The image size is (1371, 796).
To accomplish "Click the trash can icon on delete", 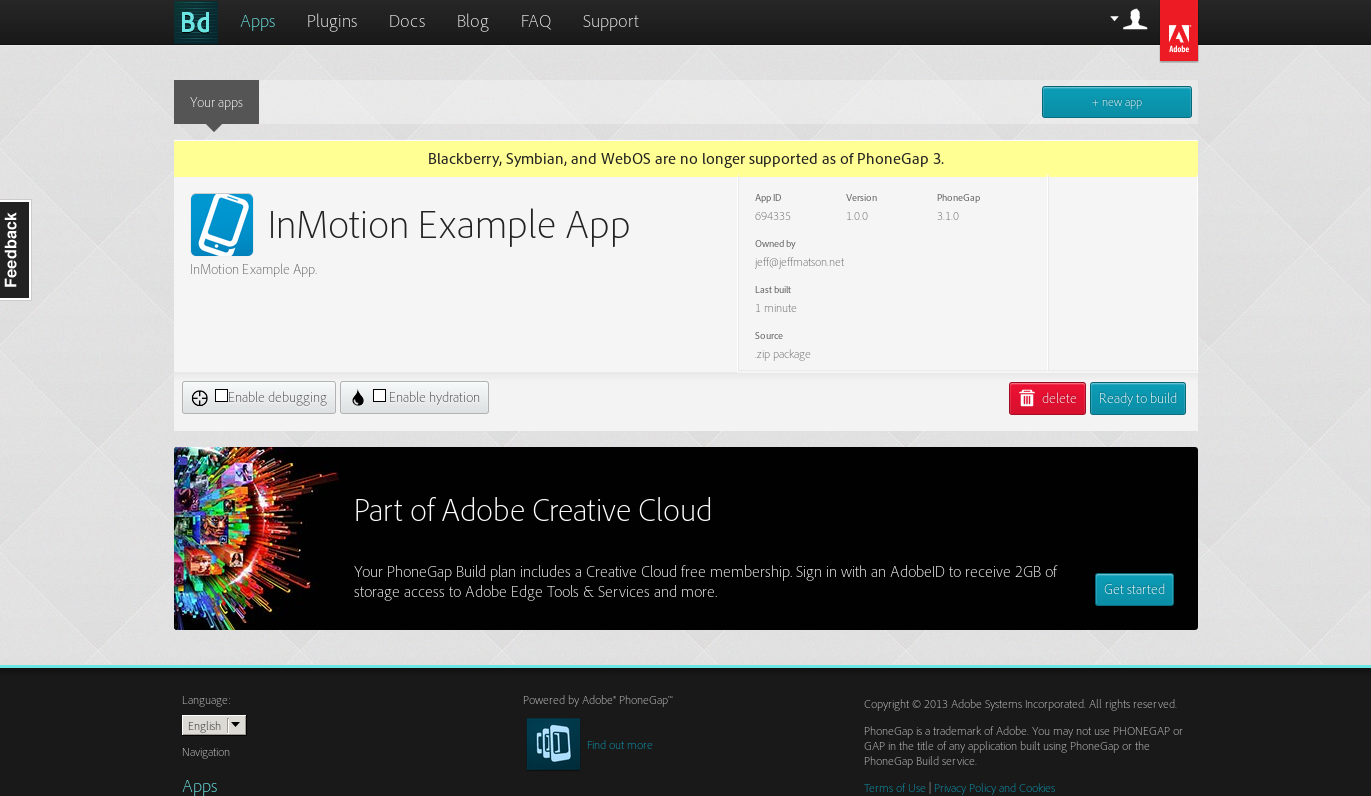I will point(1027,399).
